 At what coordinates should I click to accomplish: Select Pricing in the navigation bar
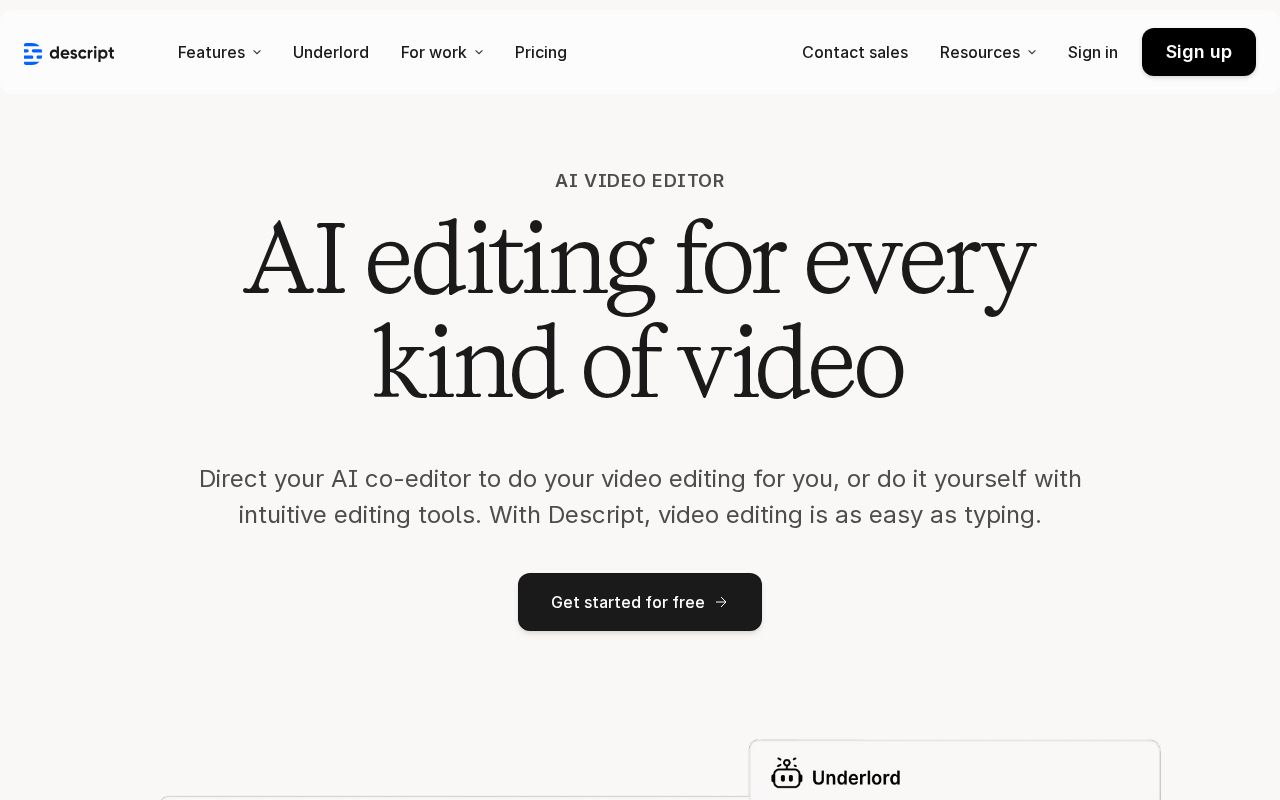tap(541, 52)
